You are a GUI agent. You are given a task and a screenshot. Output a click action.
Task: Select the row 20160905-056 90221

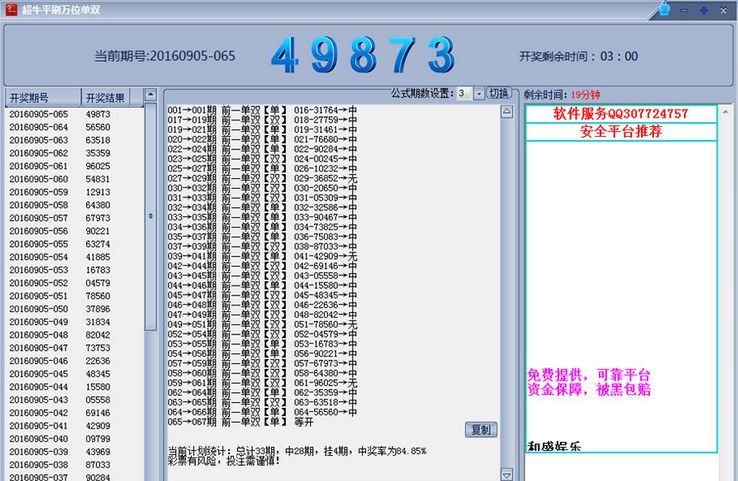[x=74, y=231]
